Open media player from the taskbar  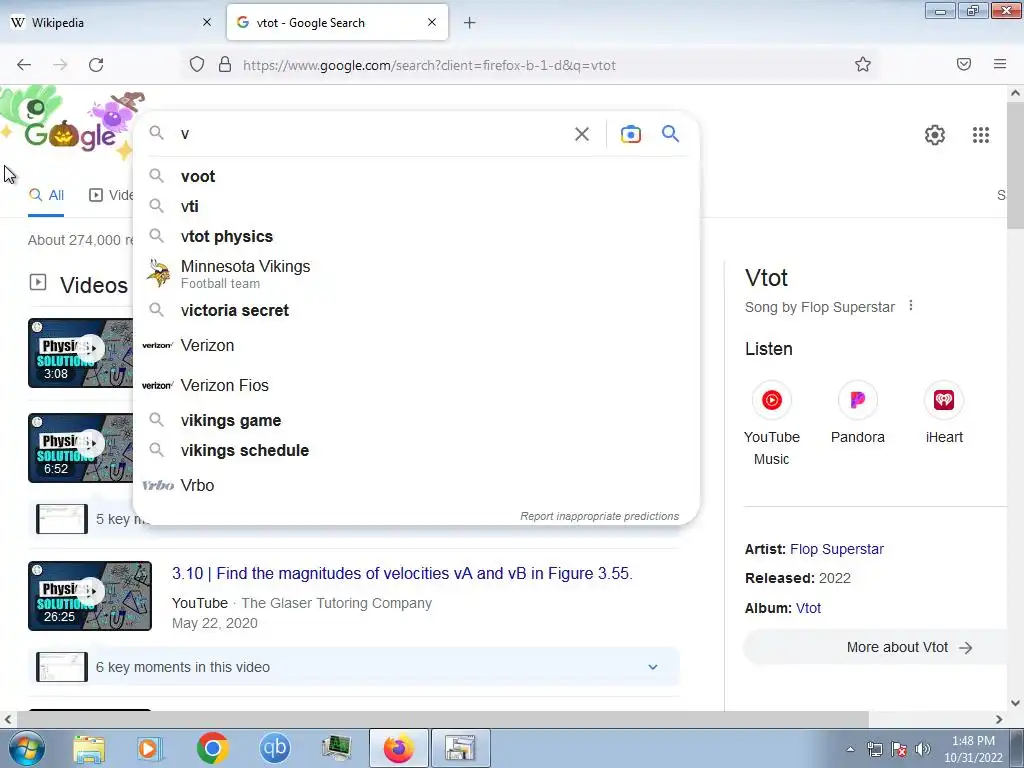click(x=150, y=749)
